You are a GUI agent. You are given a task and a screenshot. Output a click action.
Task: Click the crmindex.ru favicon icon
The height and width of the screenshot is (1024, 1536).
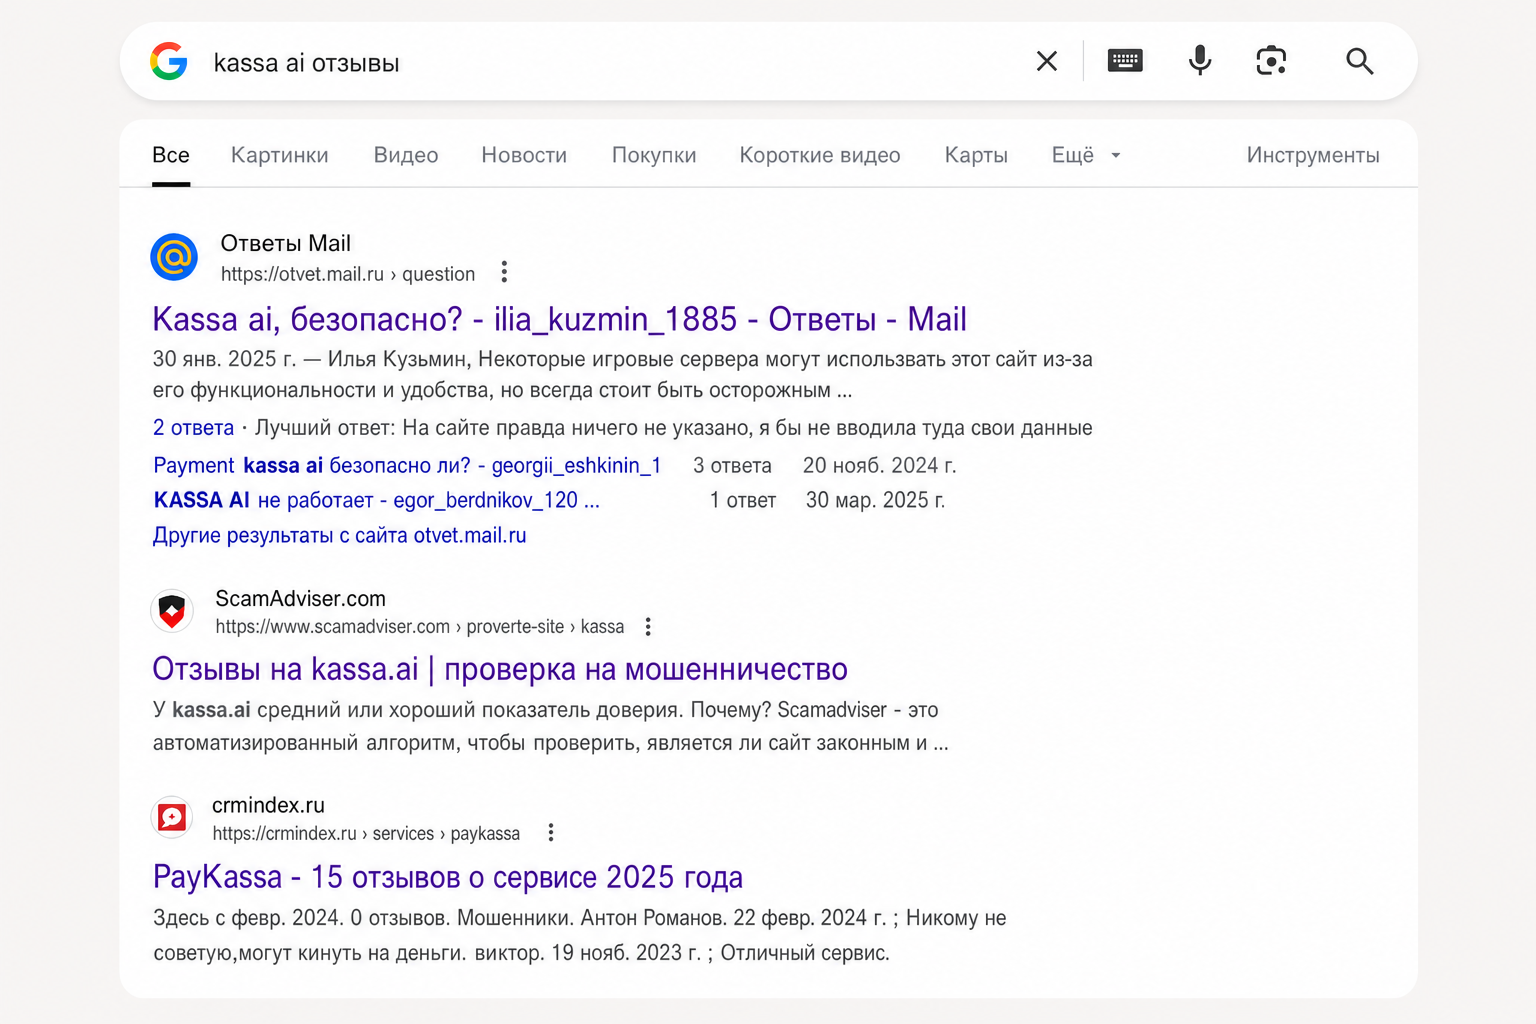pyautogui.click(x=172, y=818)
